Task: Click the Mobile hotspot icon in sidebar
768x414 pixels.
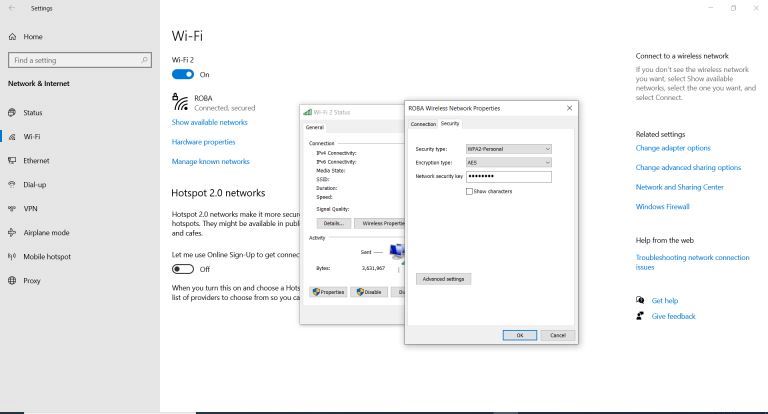Action: (12, 257)
